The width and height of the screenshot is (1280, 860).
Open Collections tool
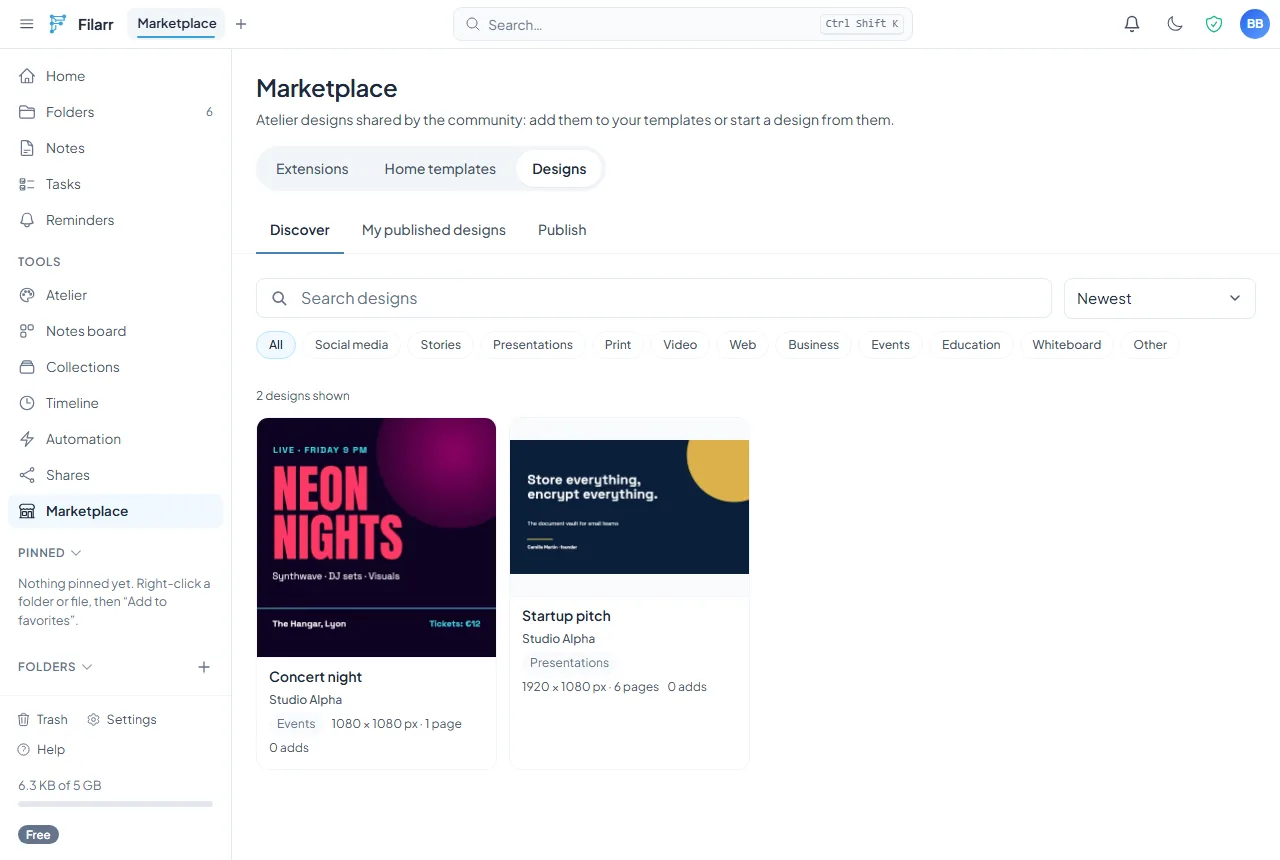click(115, 367)
